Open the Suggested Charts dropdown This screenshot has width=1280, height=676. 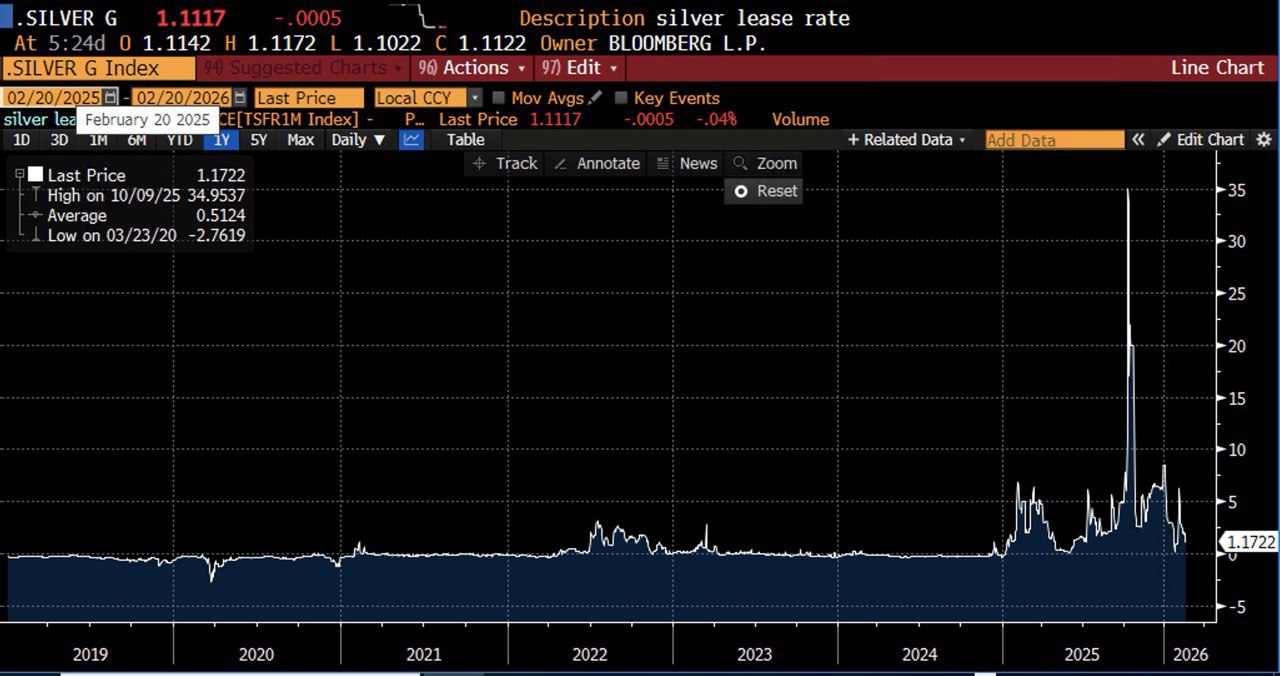coord(301,68)
